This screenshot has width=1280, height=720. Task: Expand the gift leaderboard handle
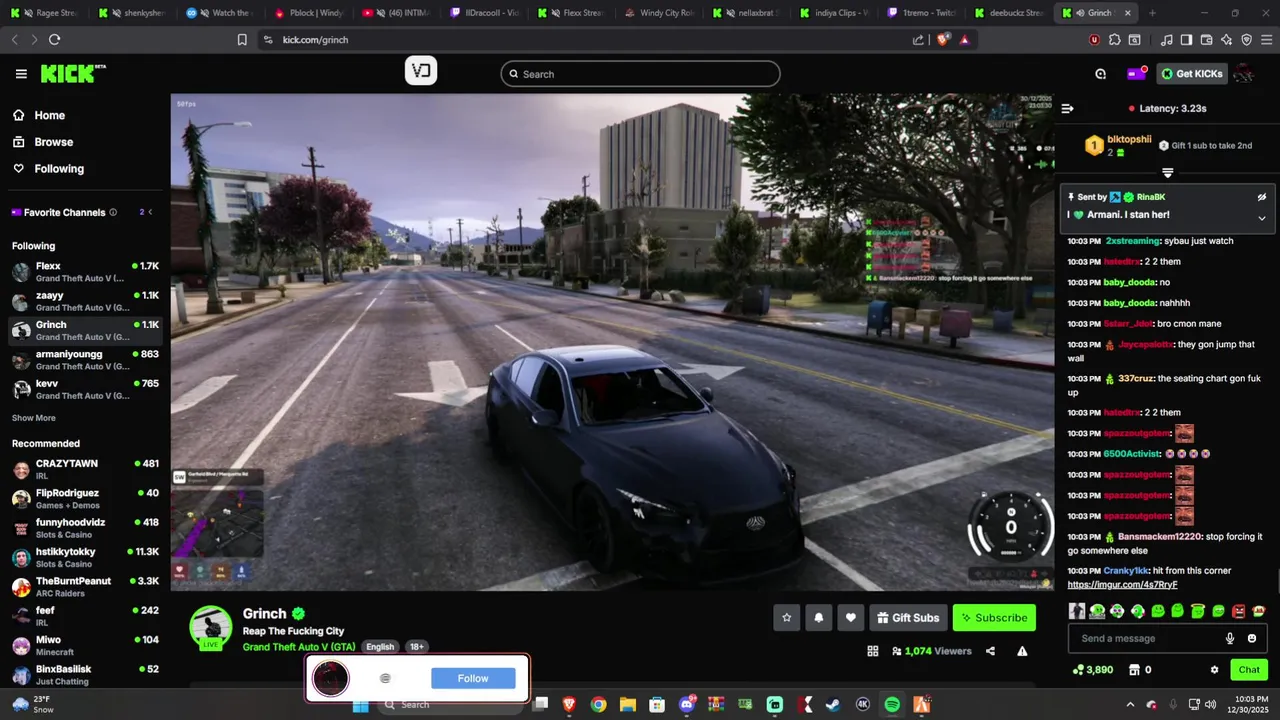coord(1167,173)
